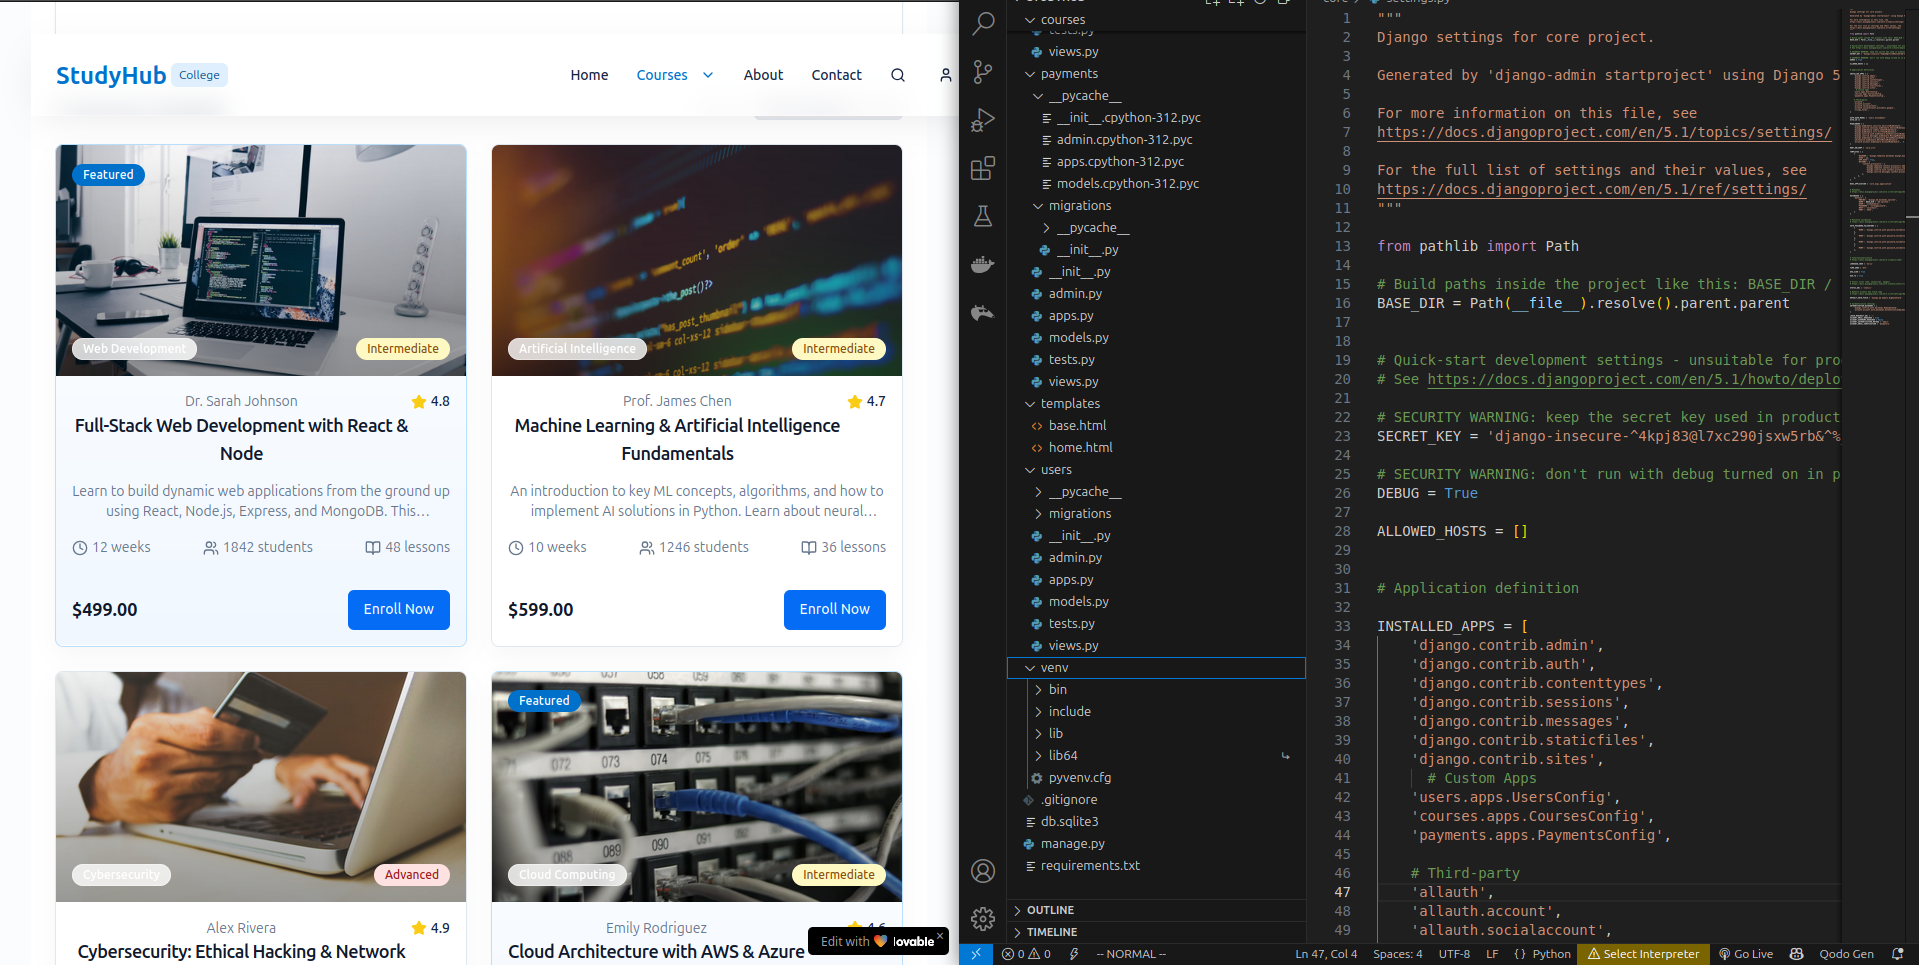
Task: Open Accounts icon in activity bar
Action: pyautogui.click(x=983, y=871)
